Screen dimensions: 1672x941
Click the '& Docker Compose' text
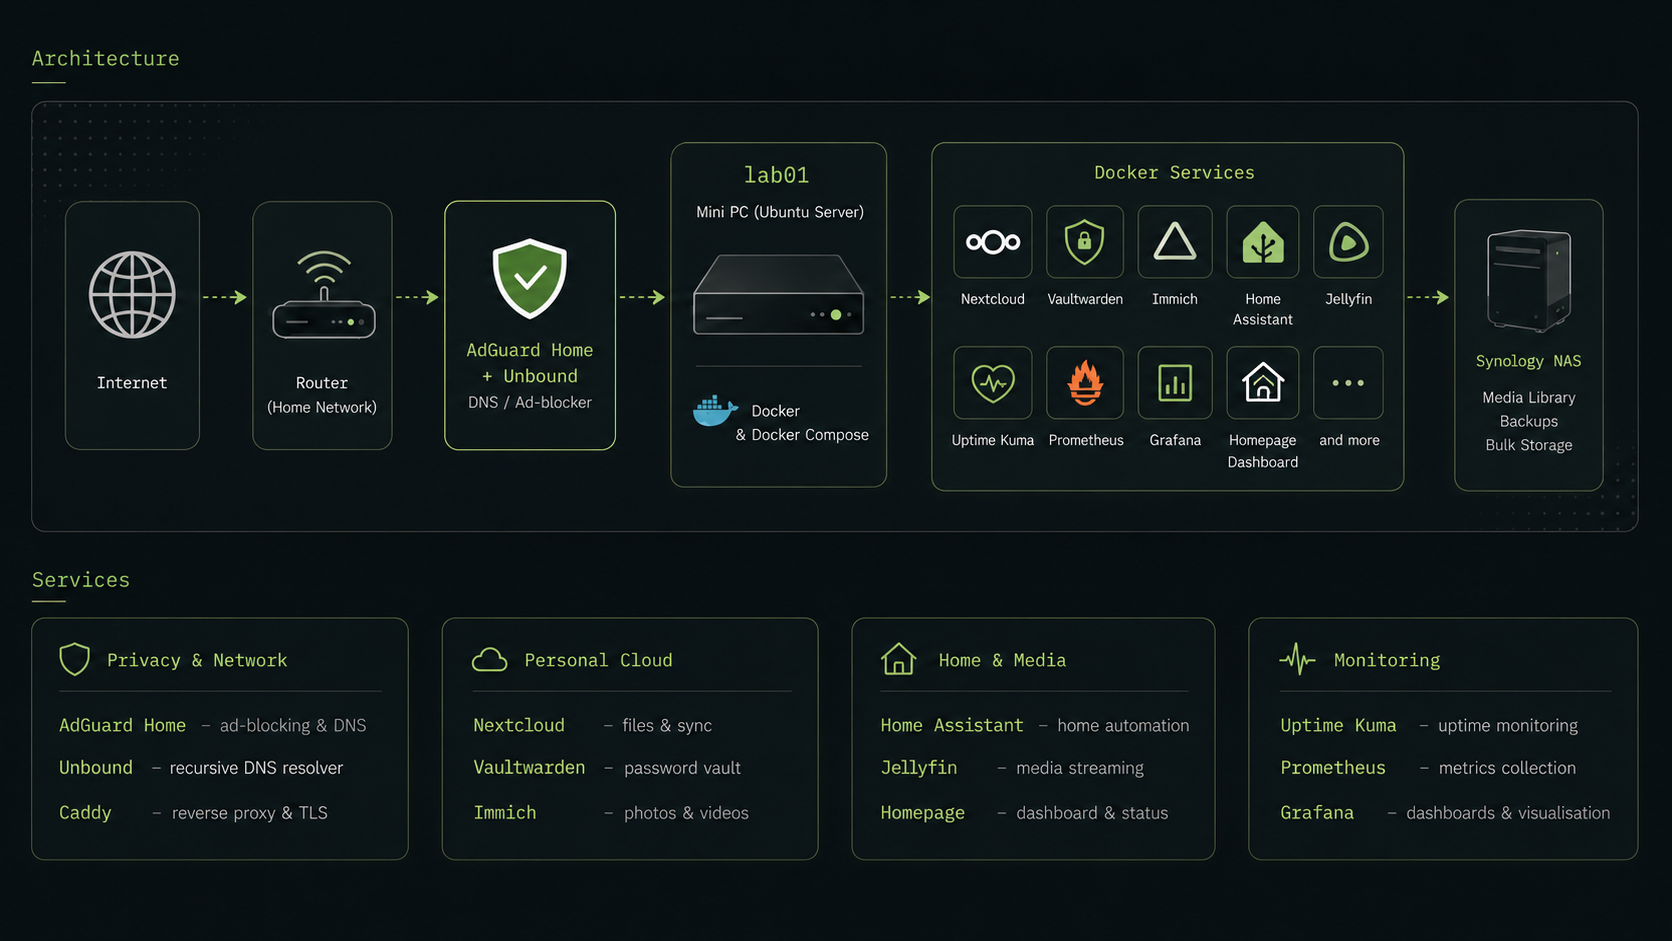point(802,435)
